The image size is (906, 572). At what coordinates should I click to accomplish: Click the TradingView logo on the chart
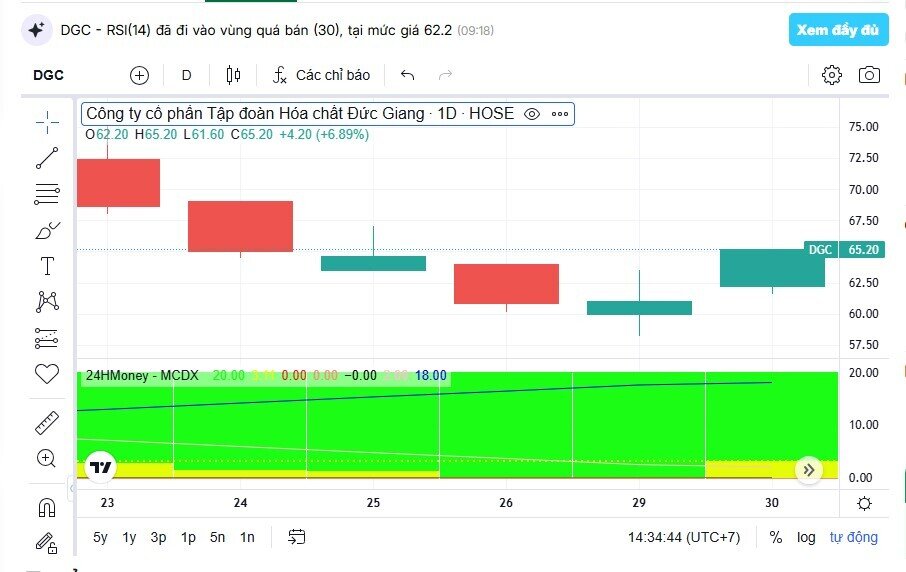101,467
